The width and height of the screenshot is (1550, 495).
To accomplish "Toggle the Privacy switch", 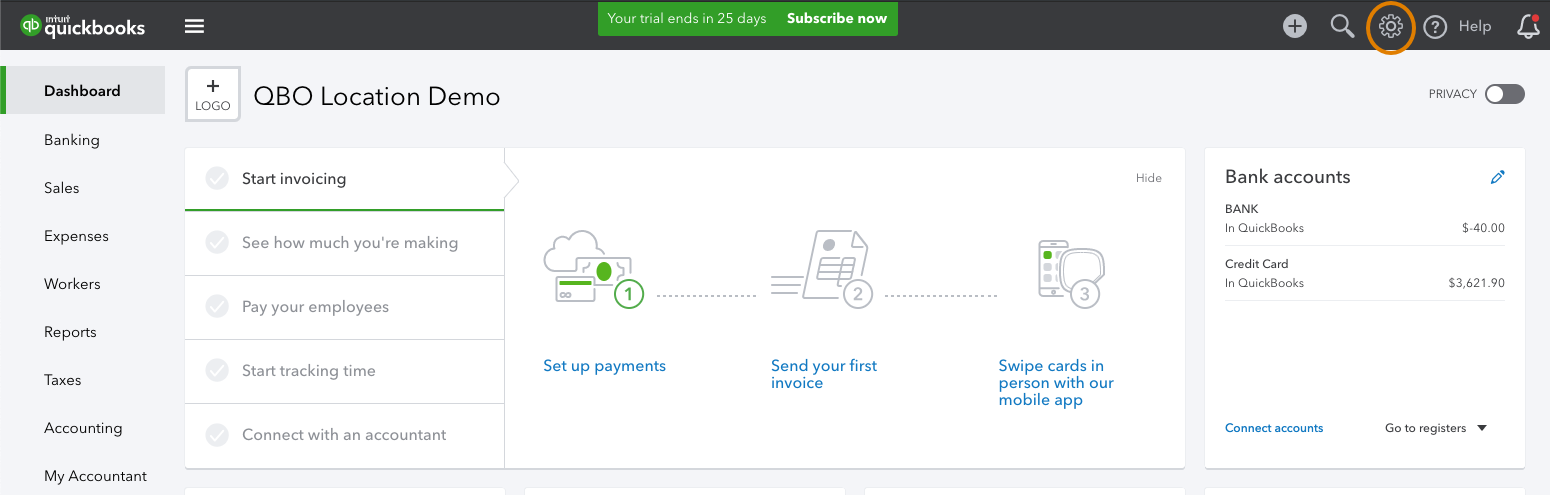I will pyautogui.click(x=1504, y=94).
